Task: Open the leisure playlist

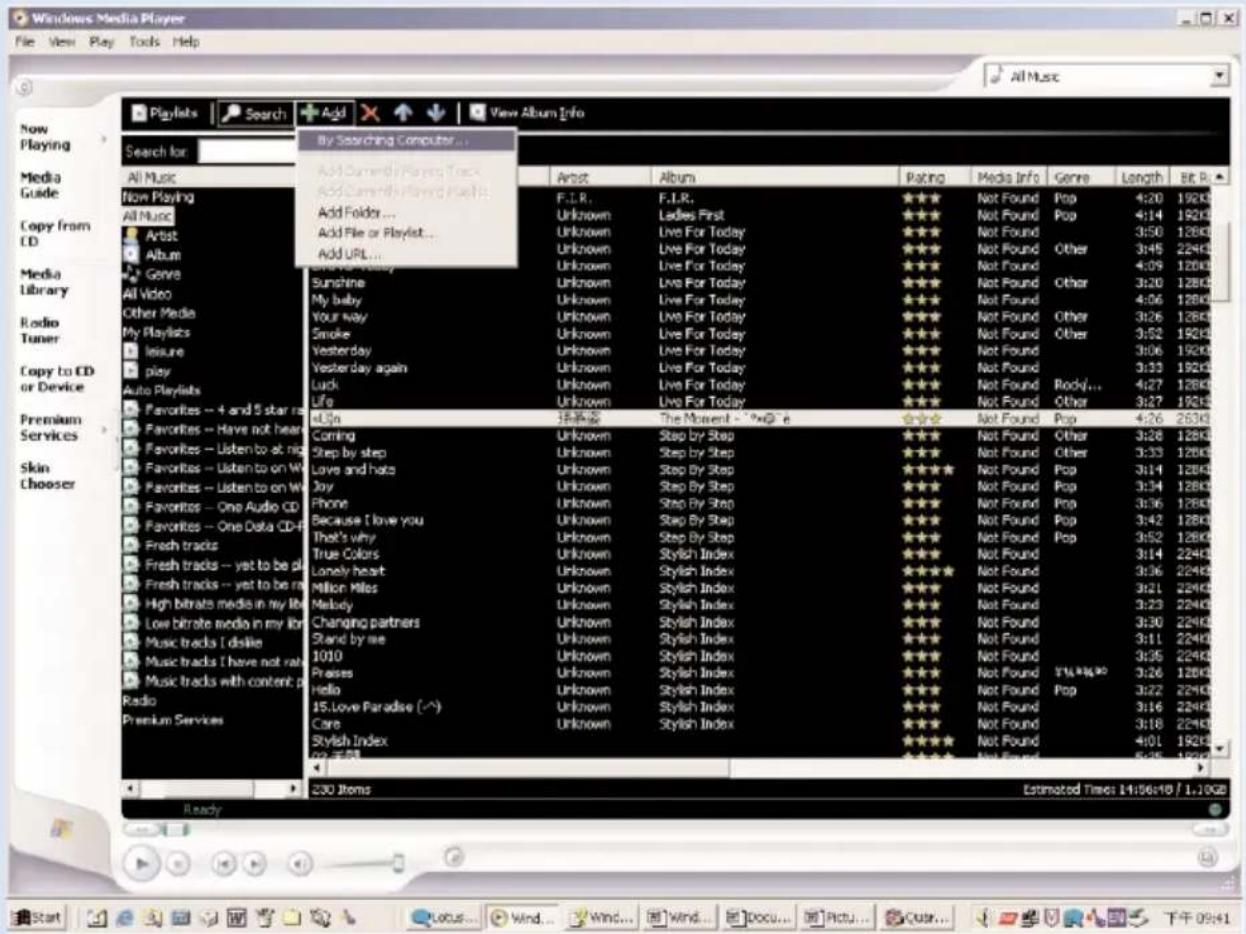Action: [x=165, y=352]
